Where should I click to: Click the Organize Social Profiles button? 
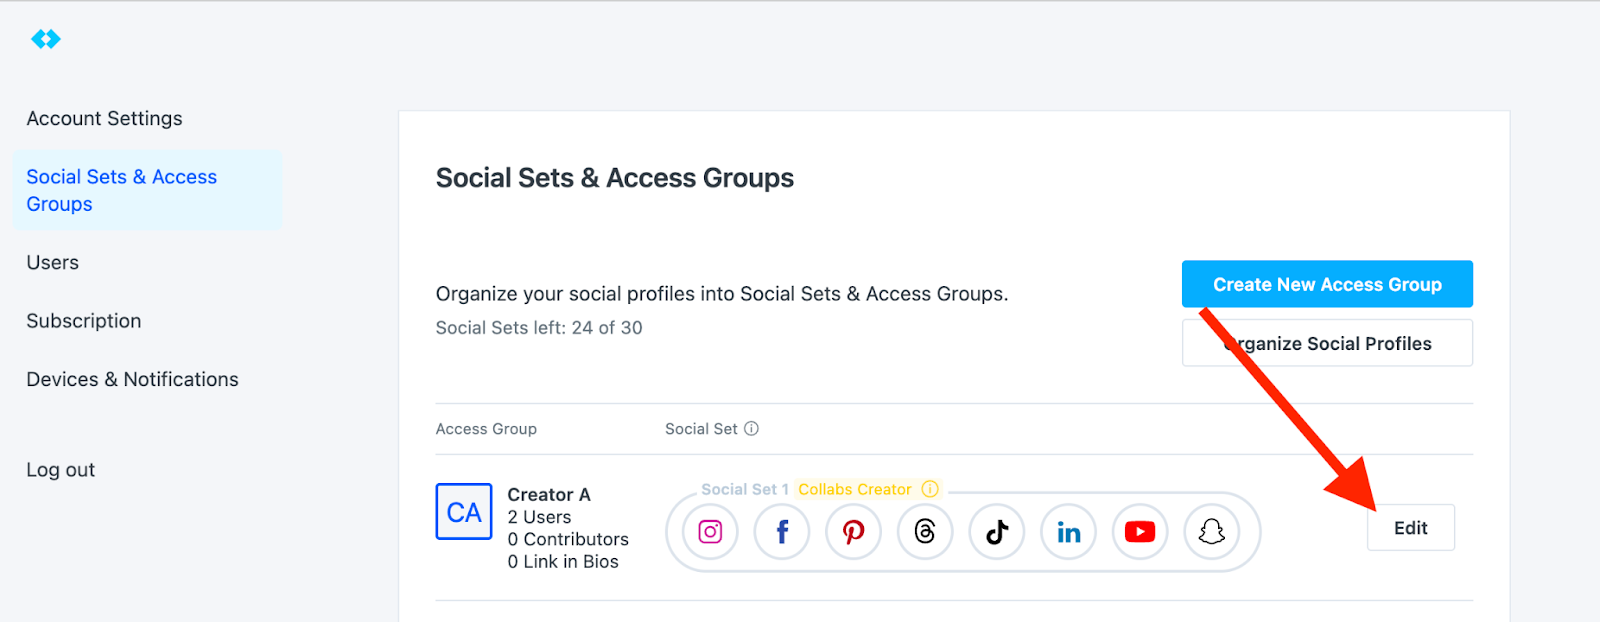point(1326,344)
